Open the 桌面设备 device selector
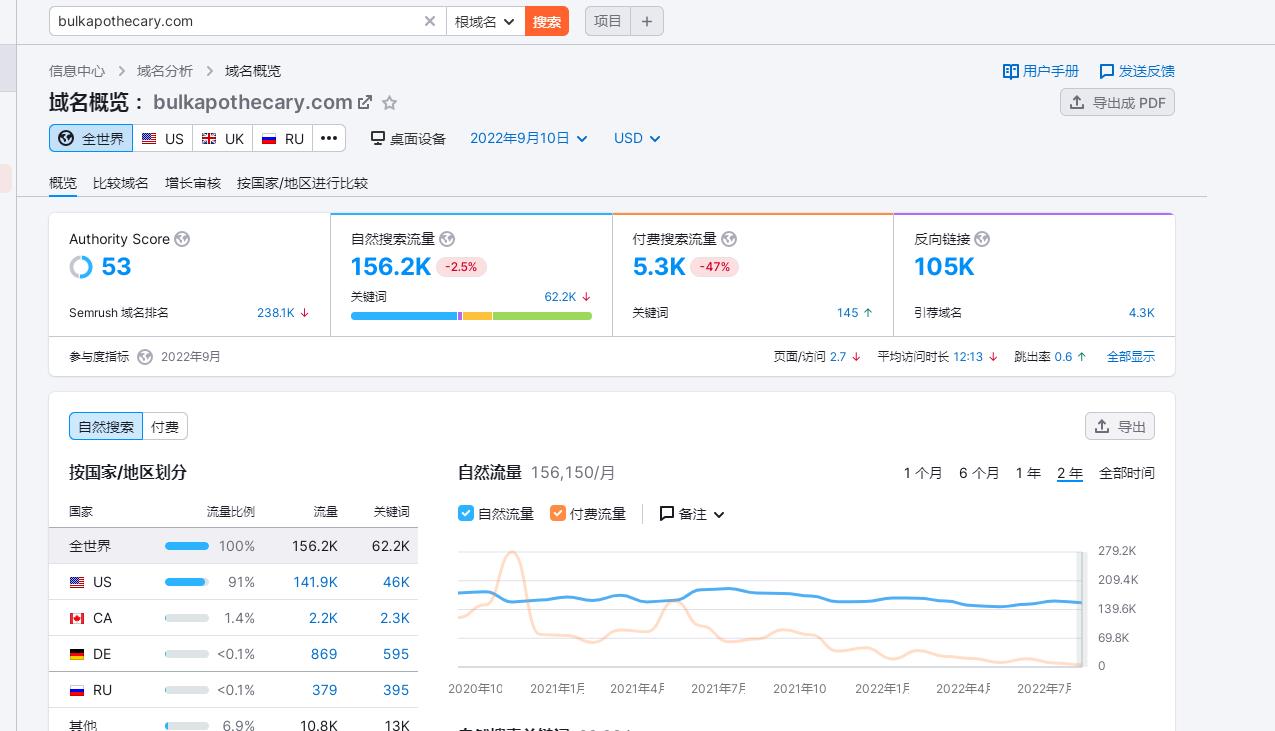Viewport: 1275px width, 731px height. click(408, 138)
